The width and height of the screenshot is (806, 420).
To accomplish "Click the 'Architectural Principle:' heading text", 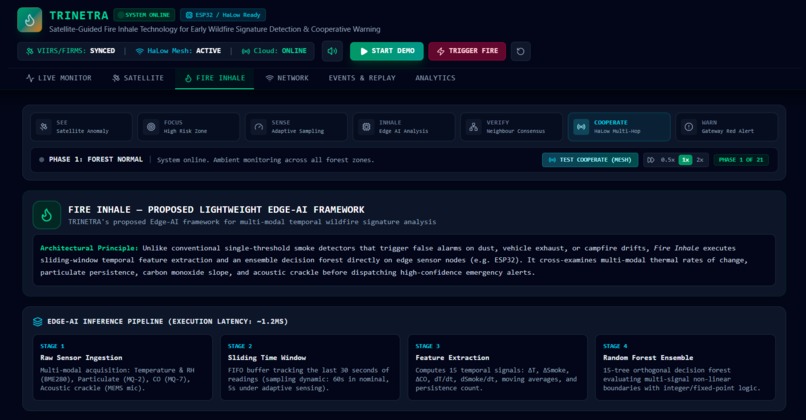I will [89, 248].
